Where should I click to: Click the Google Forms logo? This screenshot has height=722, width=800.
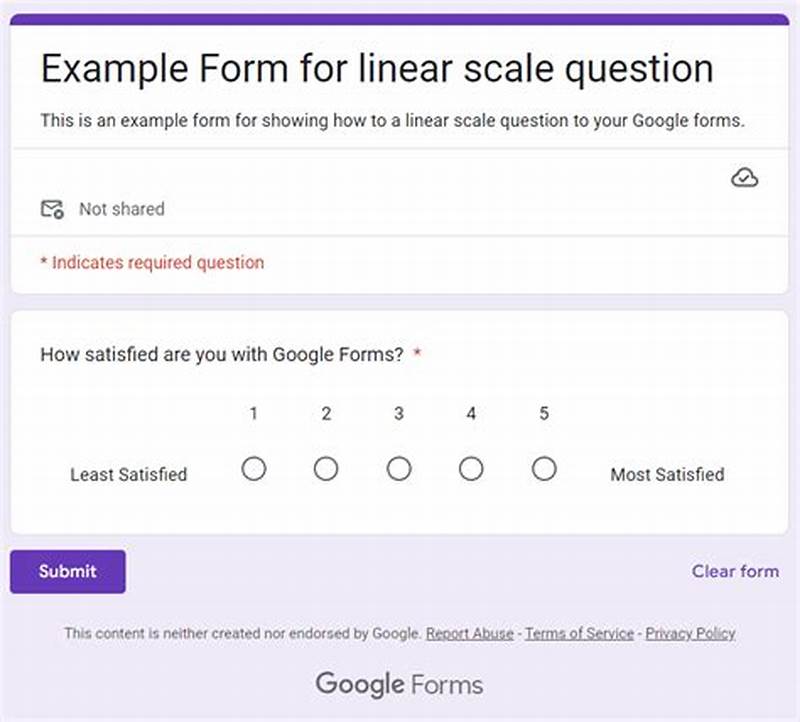(x=399, y=684)
